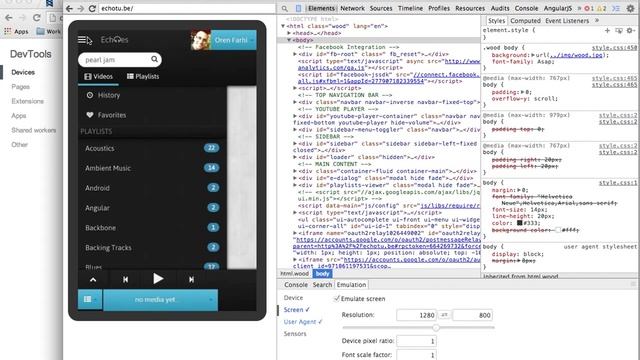Open the Device emulation section
This screenshot has height=360, width=640.
click(293, 298)
